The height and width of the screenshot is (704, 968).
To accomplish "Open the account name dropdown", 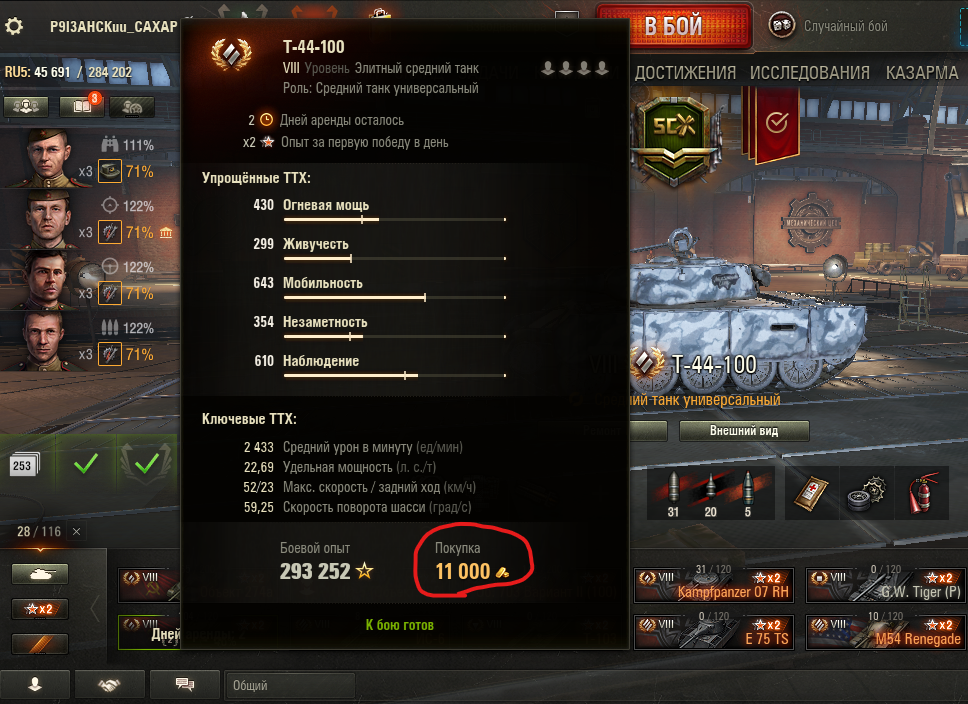I will pos(114,27).
